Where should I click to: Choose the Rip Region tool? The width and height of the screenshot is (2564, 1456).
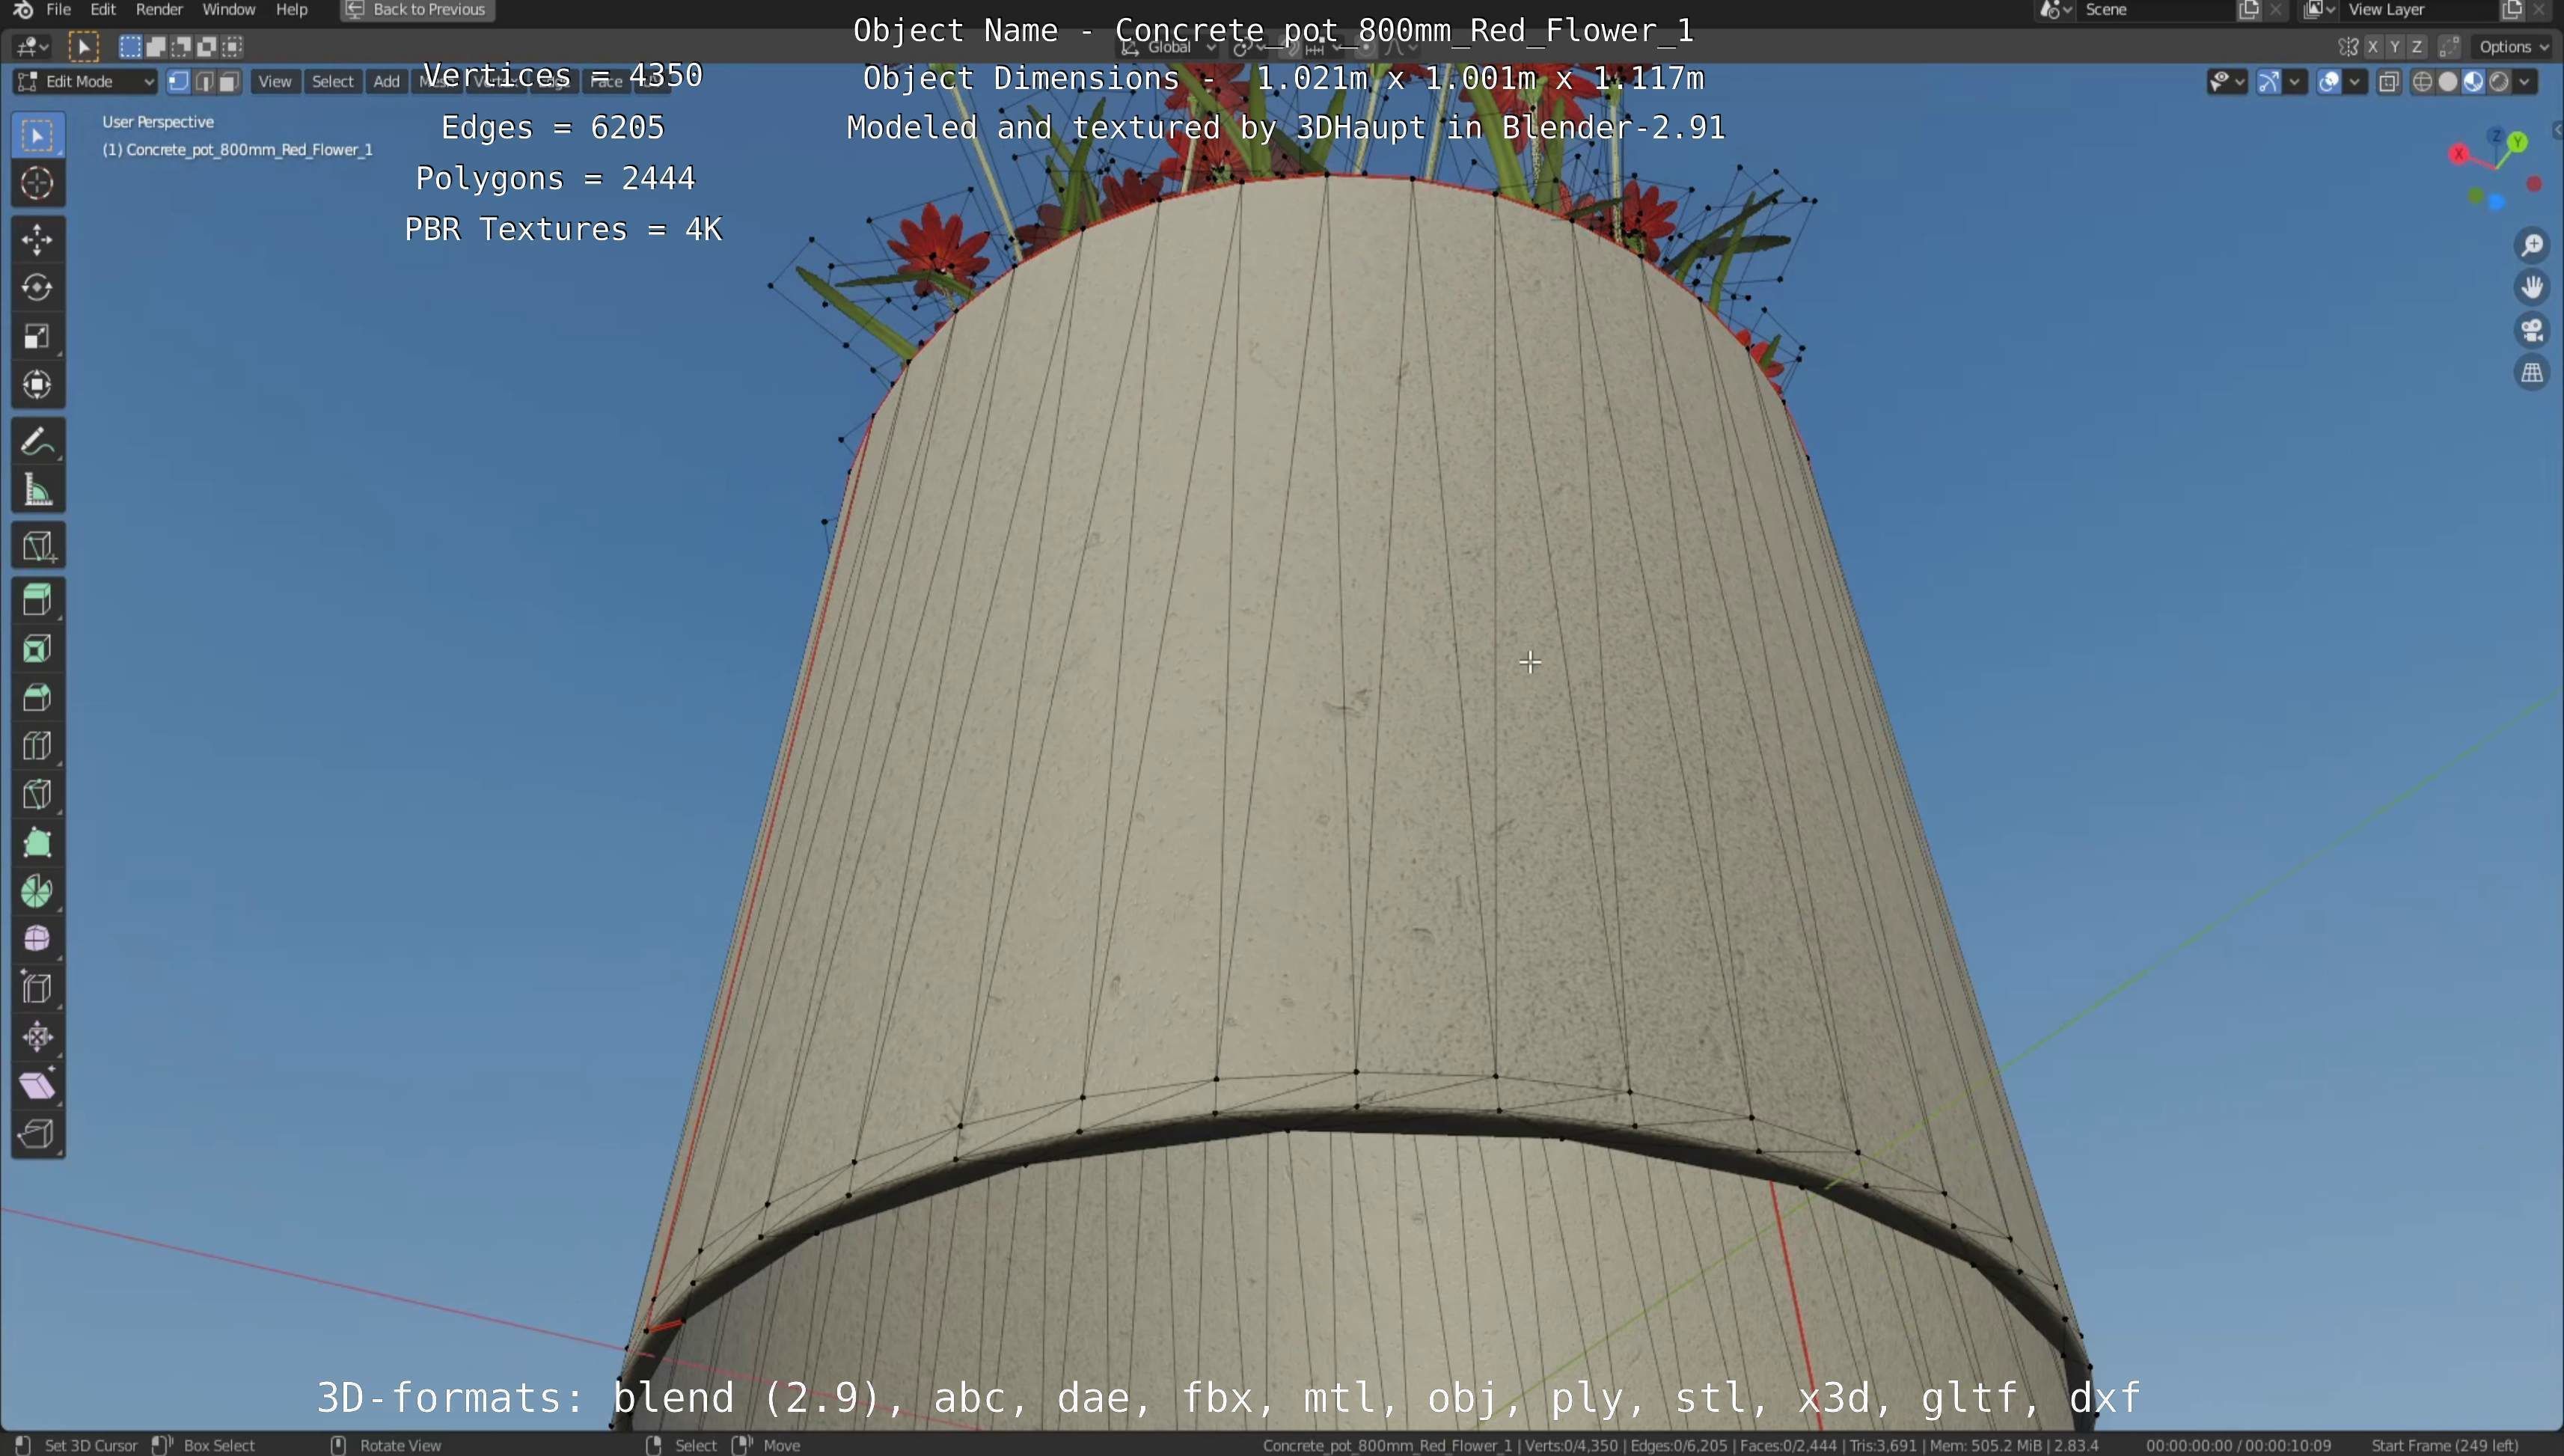[38, 1134]
